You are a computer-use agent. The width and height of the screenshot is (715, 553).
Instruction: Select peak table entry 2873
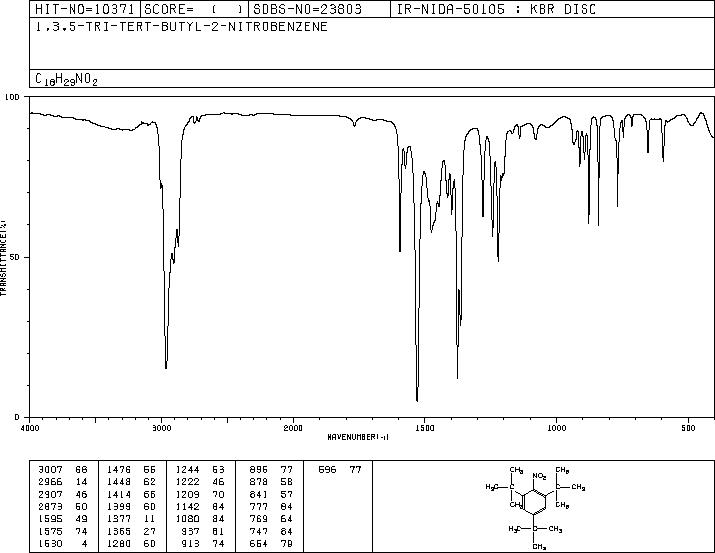51,506
